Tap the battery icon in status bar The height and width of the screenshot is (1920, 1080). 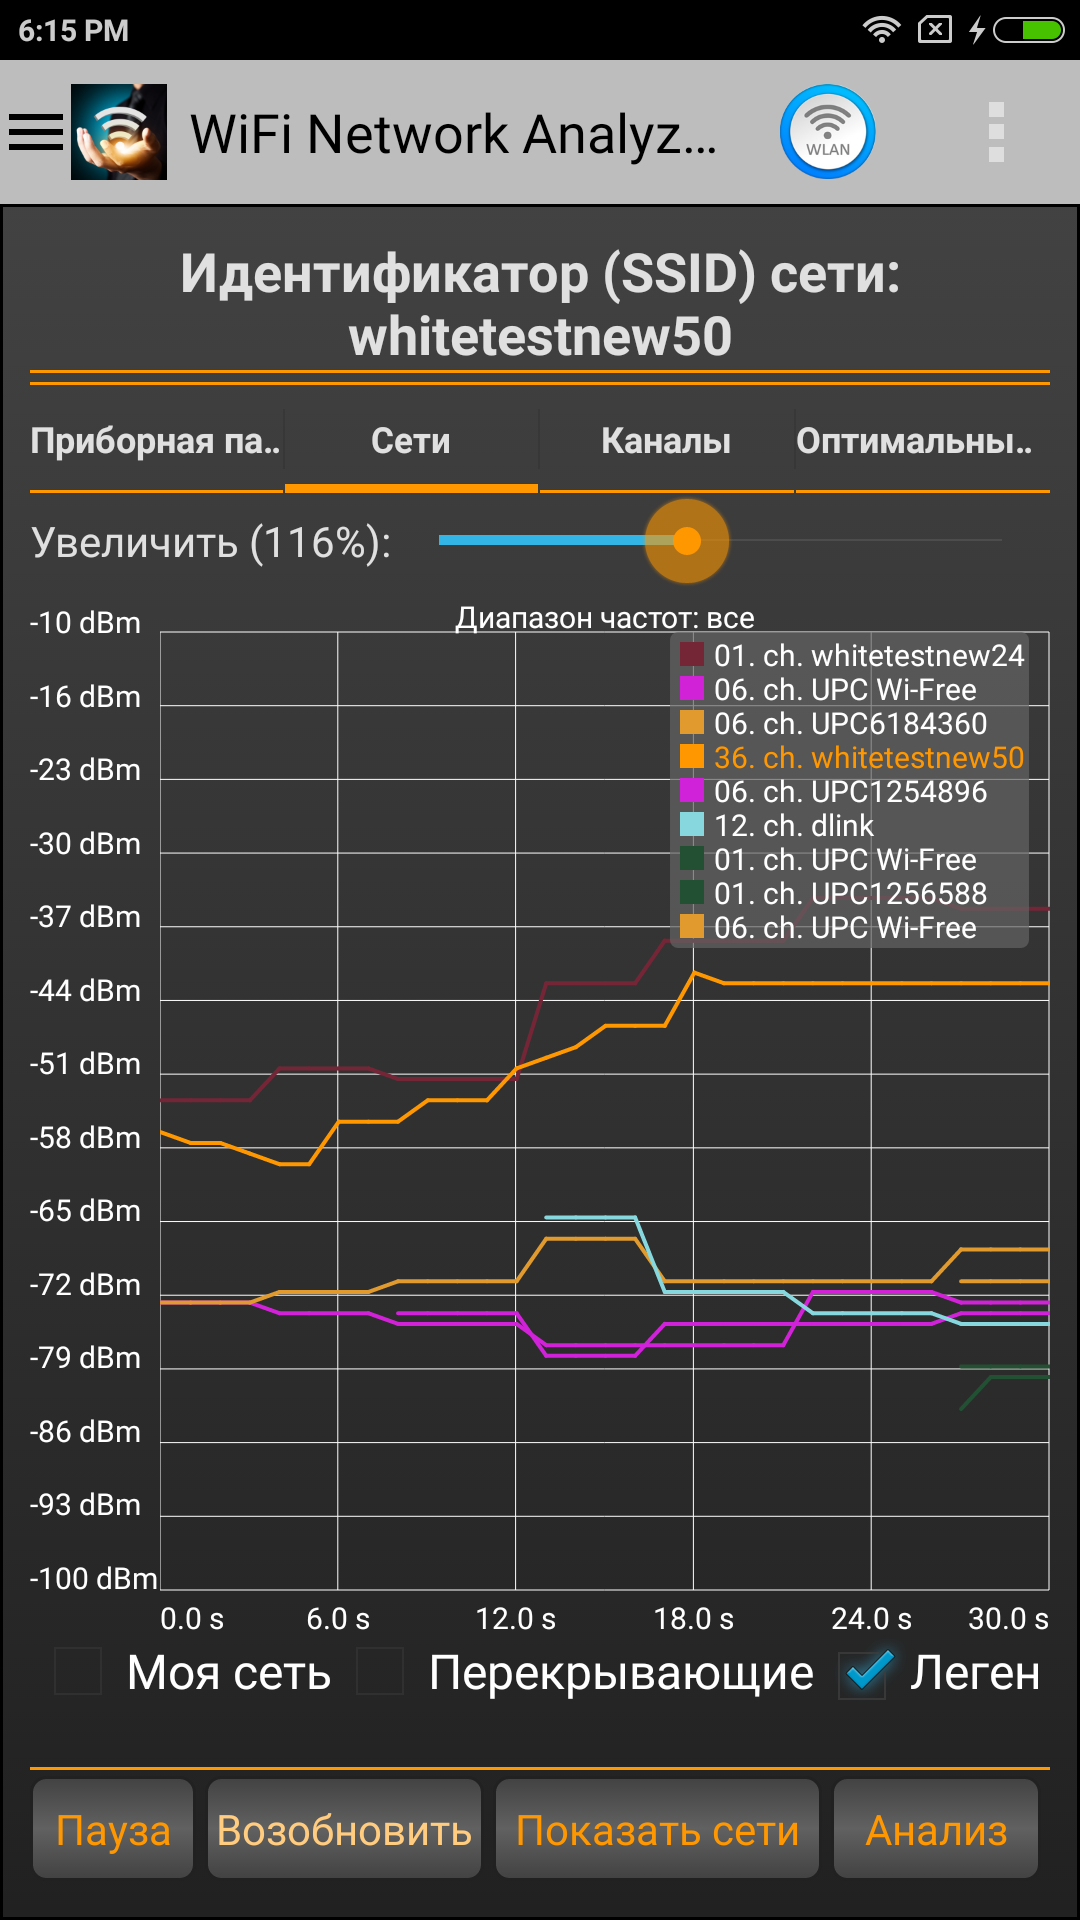coord(1029,30)
